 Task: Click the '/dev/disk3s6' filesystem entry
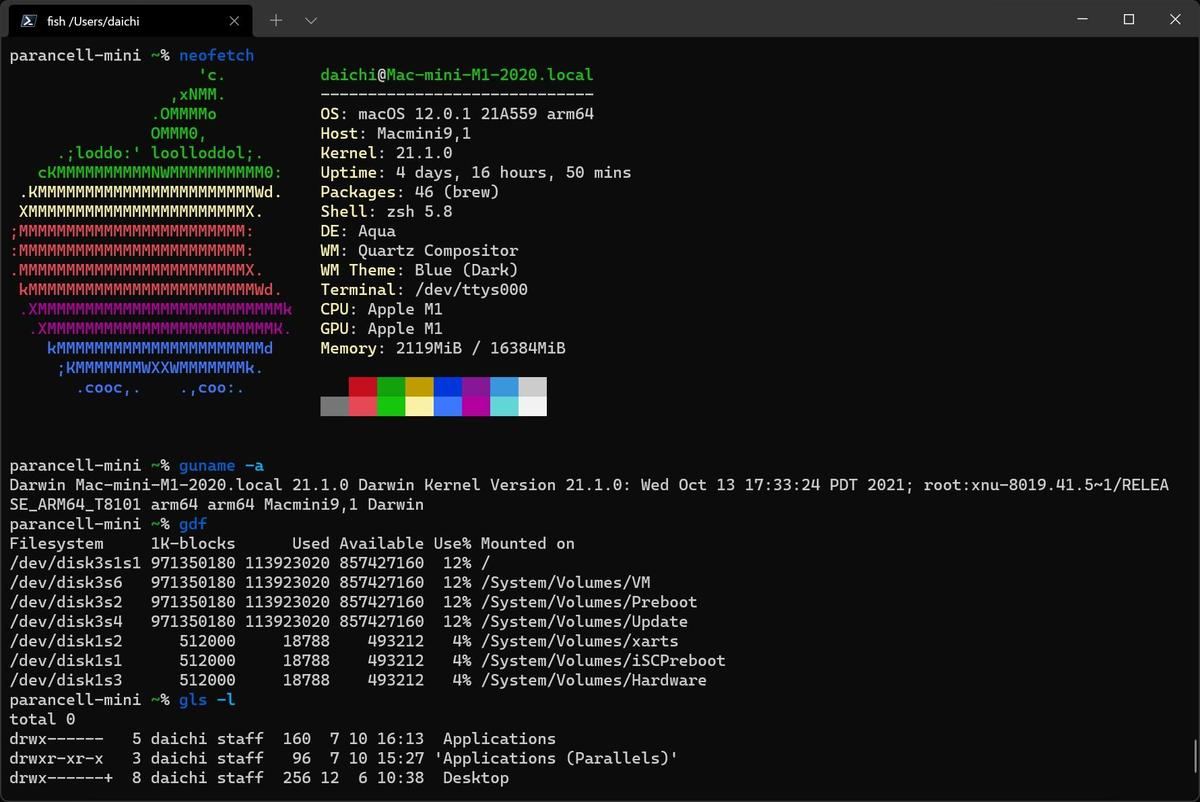pyautogui.click(x=66, y=582)
